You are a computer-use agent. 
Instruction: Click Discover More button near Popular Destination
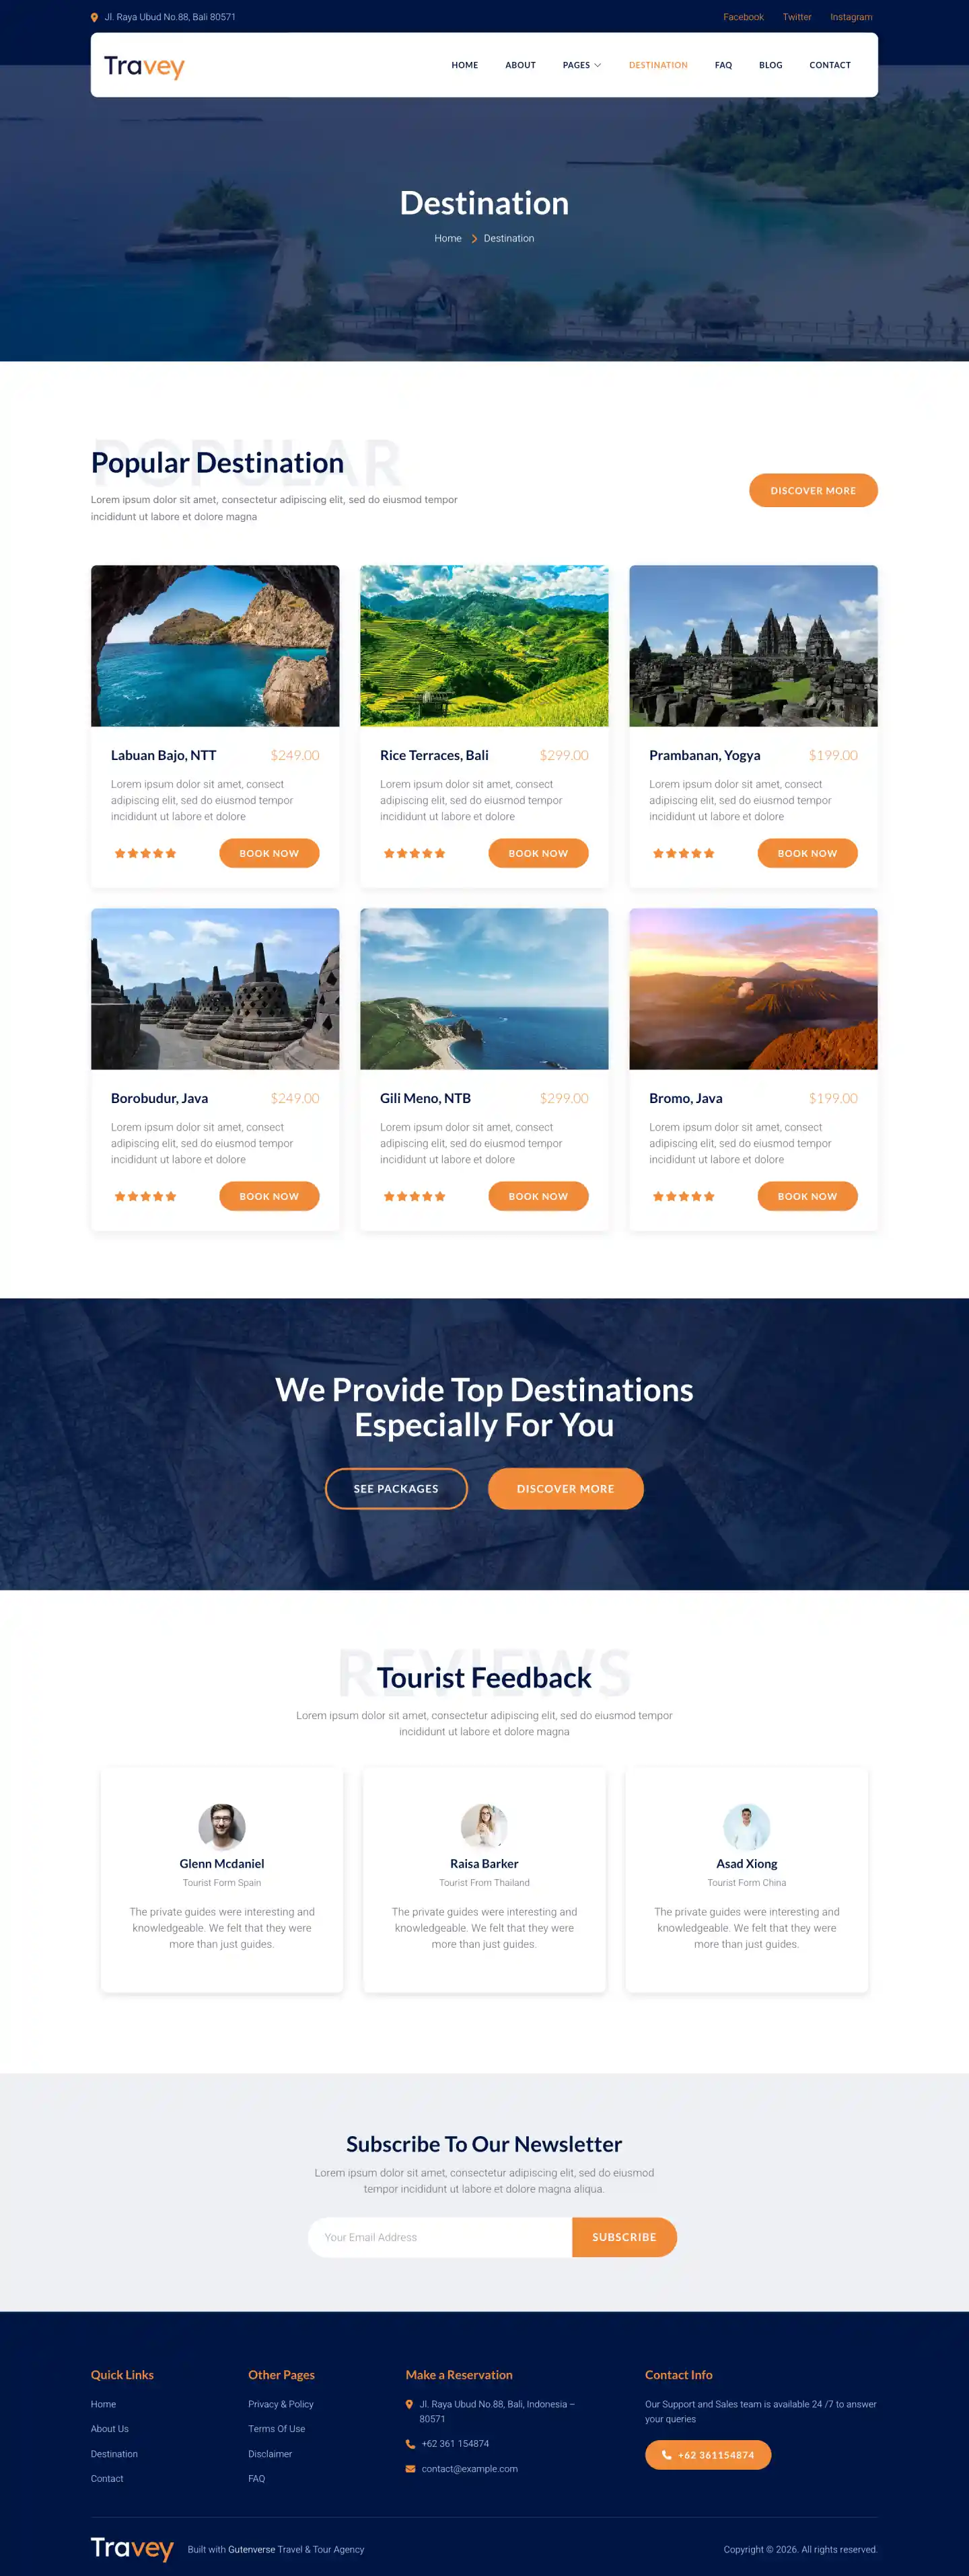pos(813,490)
